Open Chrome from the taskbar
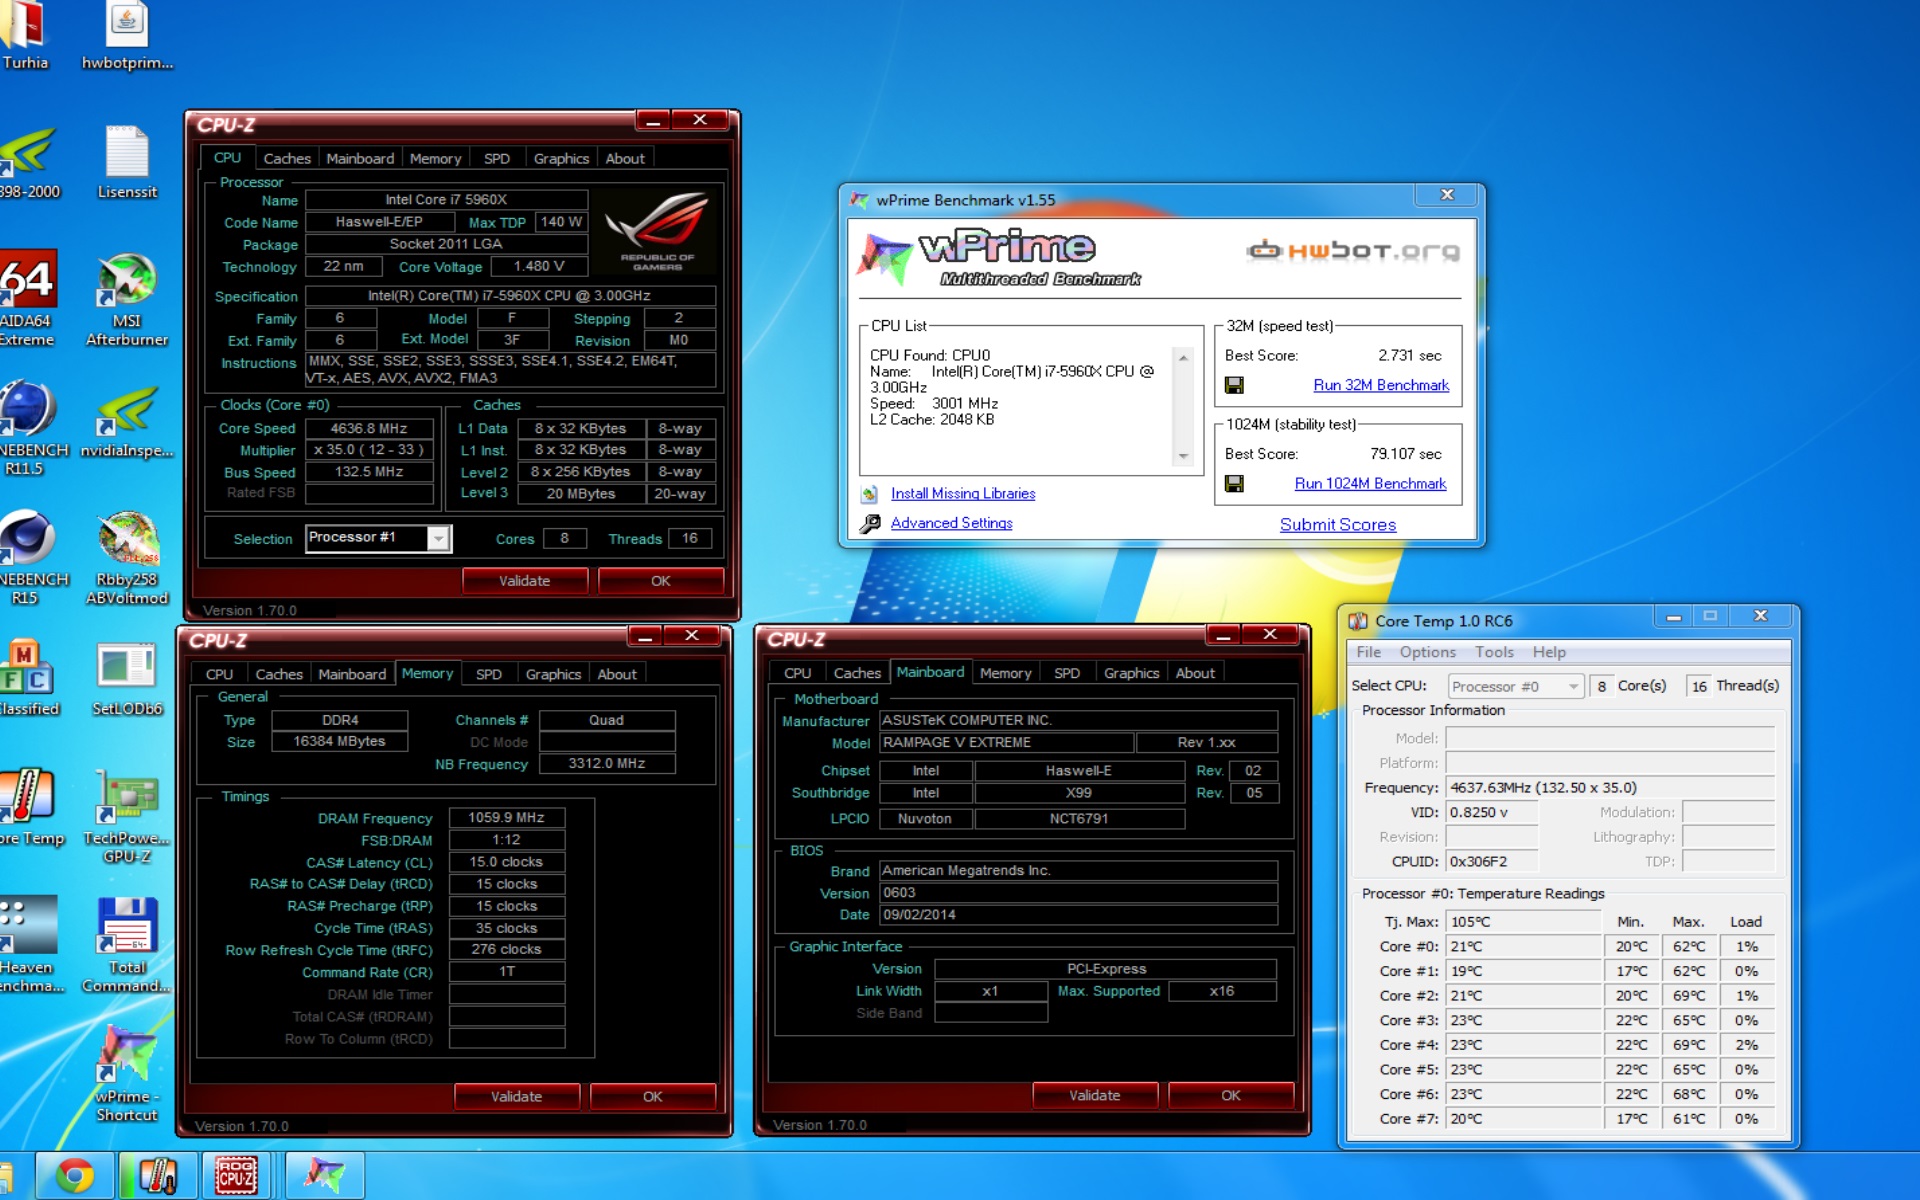This screenshot has width=1920, height=1200. [x=75, y=1176]
